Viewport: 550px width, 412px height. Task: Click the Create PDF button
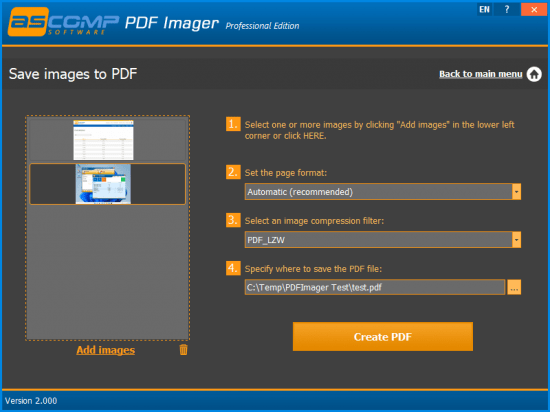pos(383,337)
